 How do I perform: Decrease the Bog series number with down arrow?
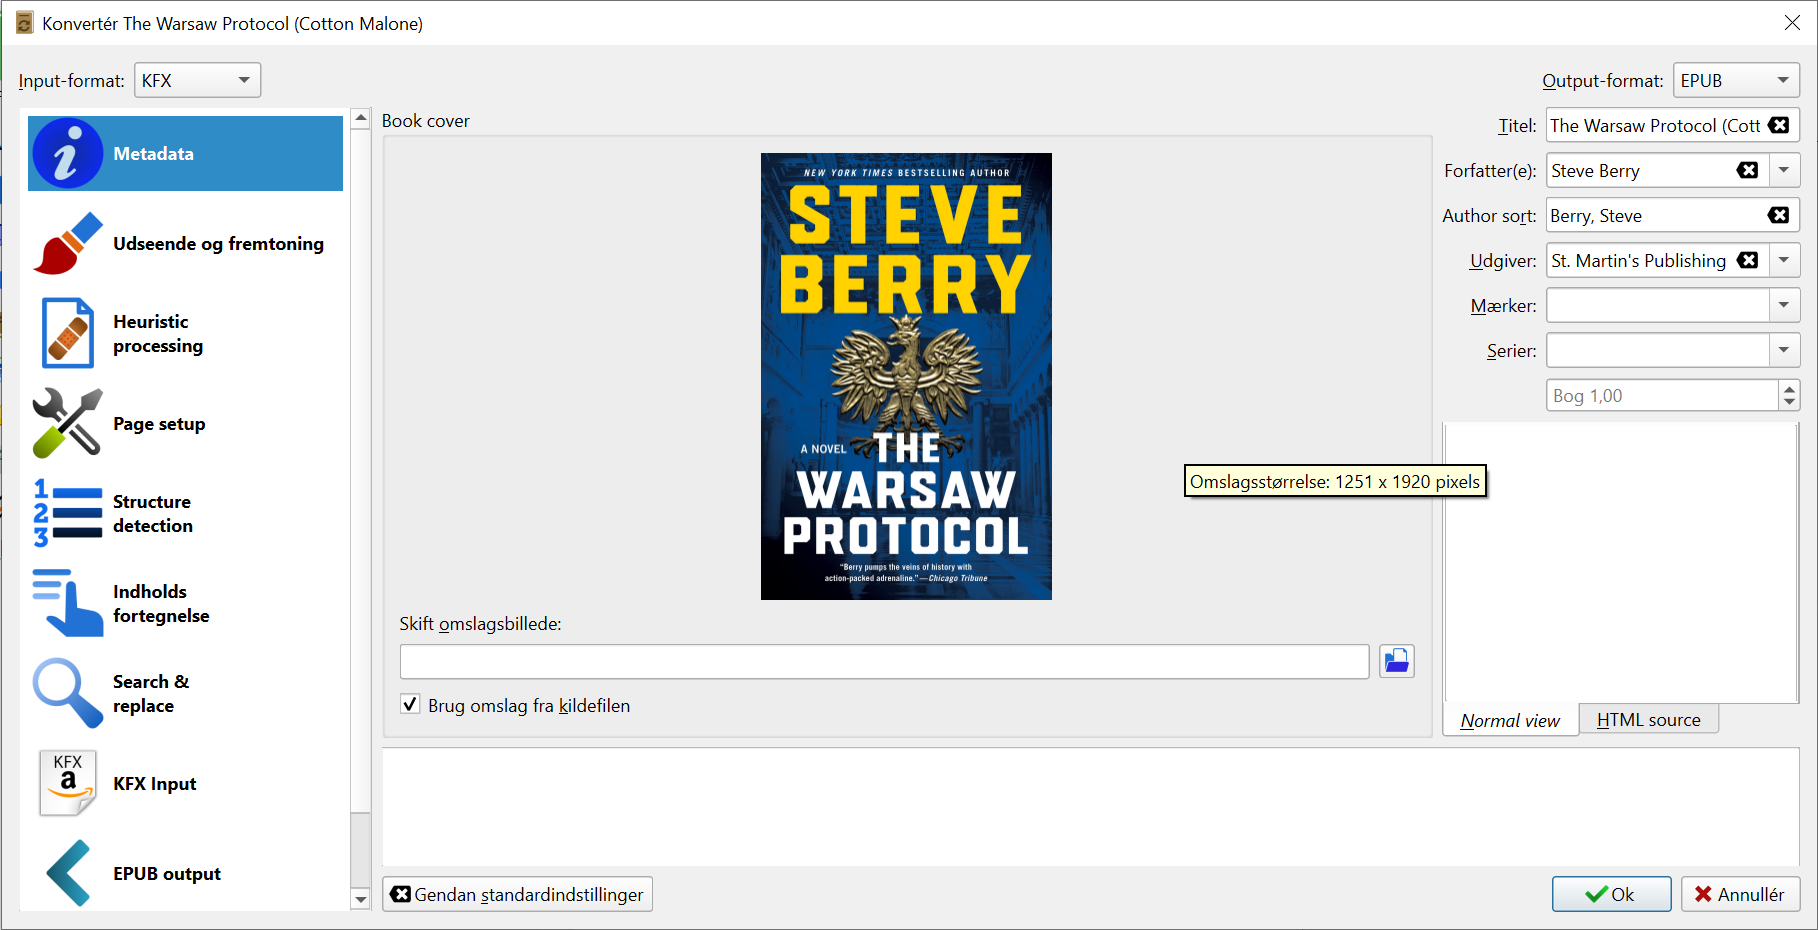click(1789, 403)
